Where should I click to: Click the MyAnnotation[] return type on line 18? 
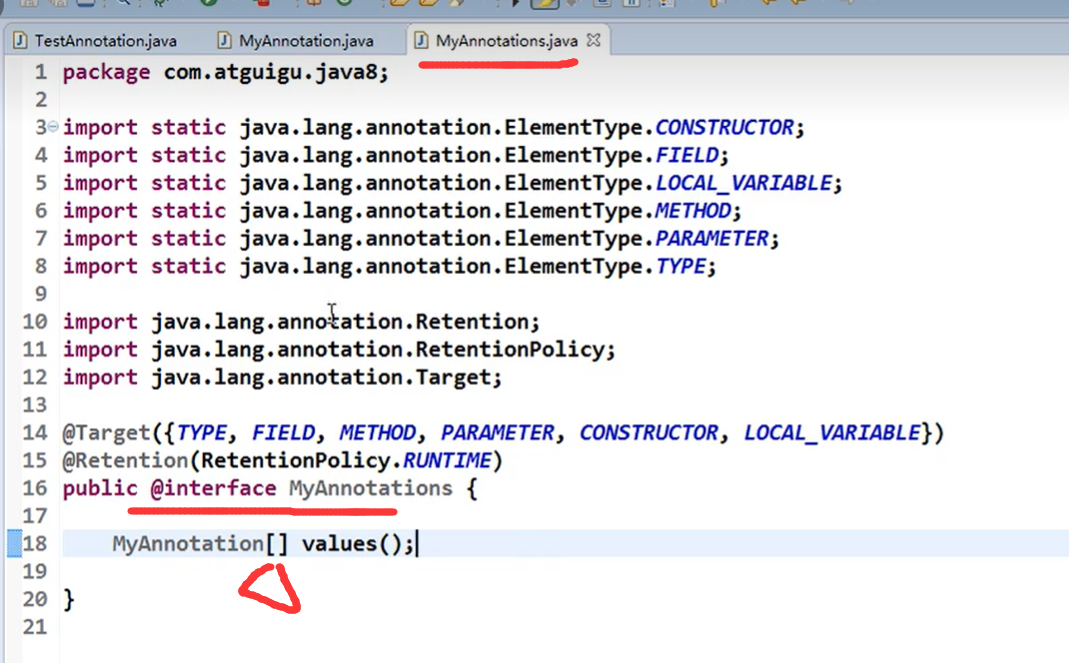(200, 544)
